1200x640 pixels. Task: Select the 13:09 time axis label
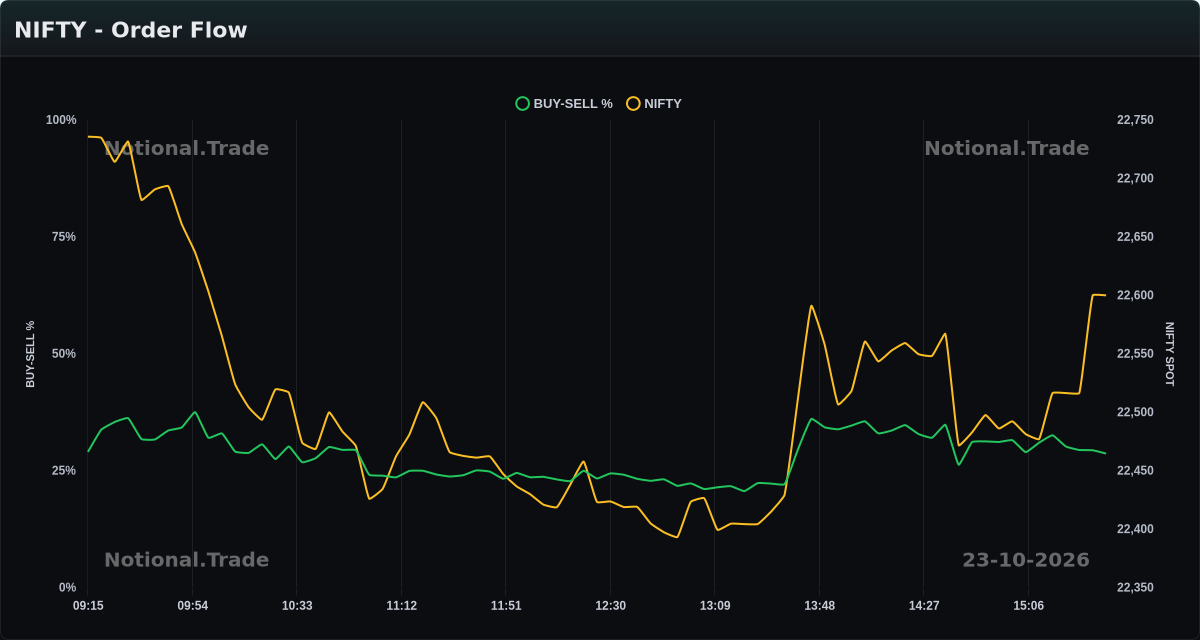pyautogui.click(x=714, y=606)
